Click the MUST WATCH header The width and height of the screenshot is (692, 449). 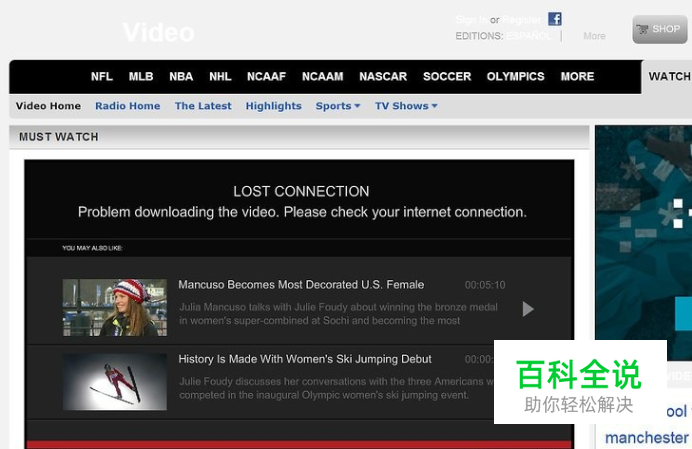(x=59, y=137)
